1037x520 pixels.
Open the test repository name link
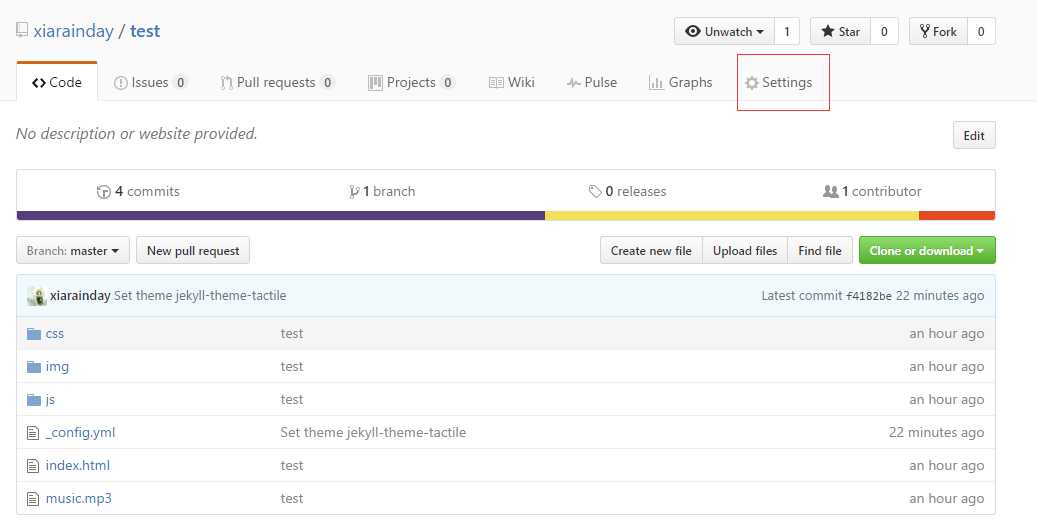145,31
